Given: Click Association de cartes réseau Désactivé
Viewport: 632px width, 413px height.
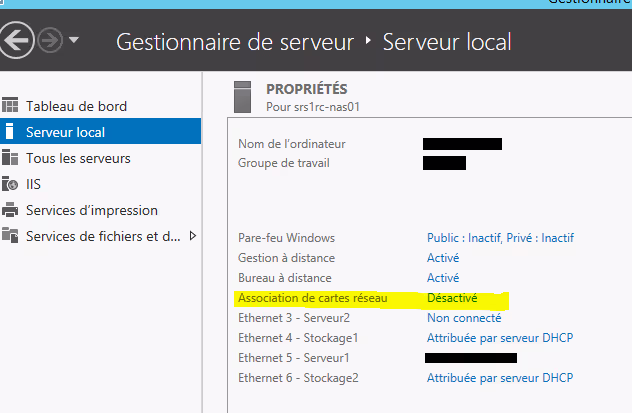Looking at the screenshot, I should 452,298.
